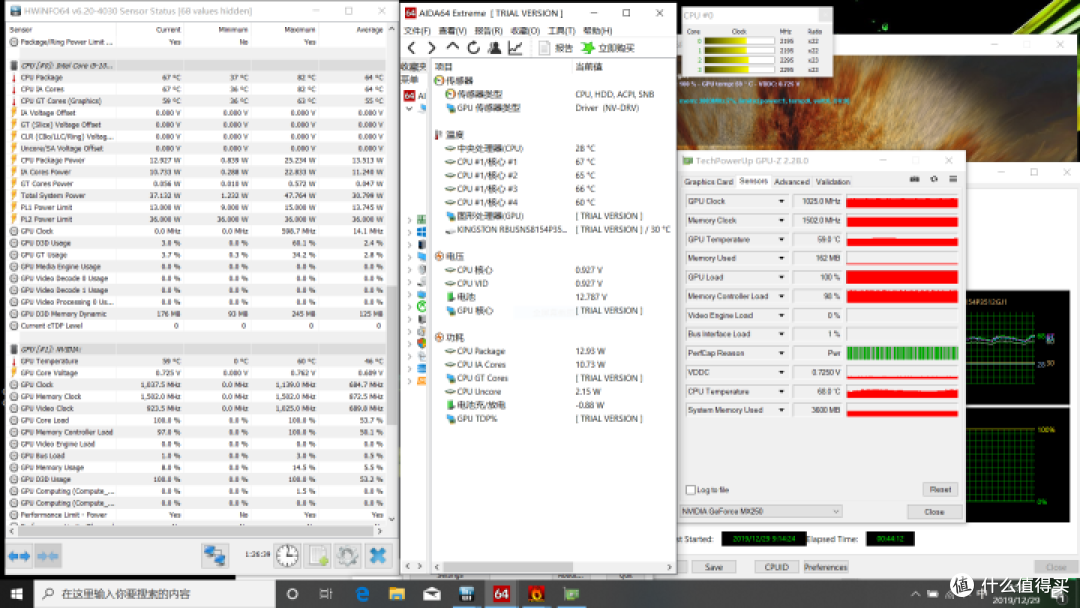Open Memory Clock sensor dropdown

782,220
